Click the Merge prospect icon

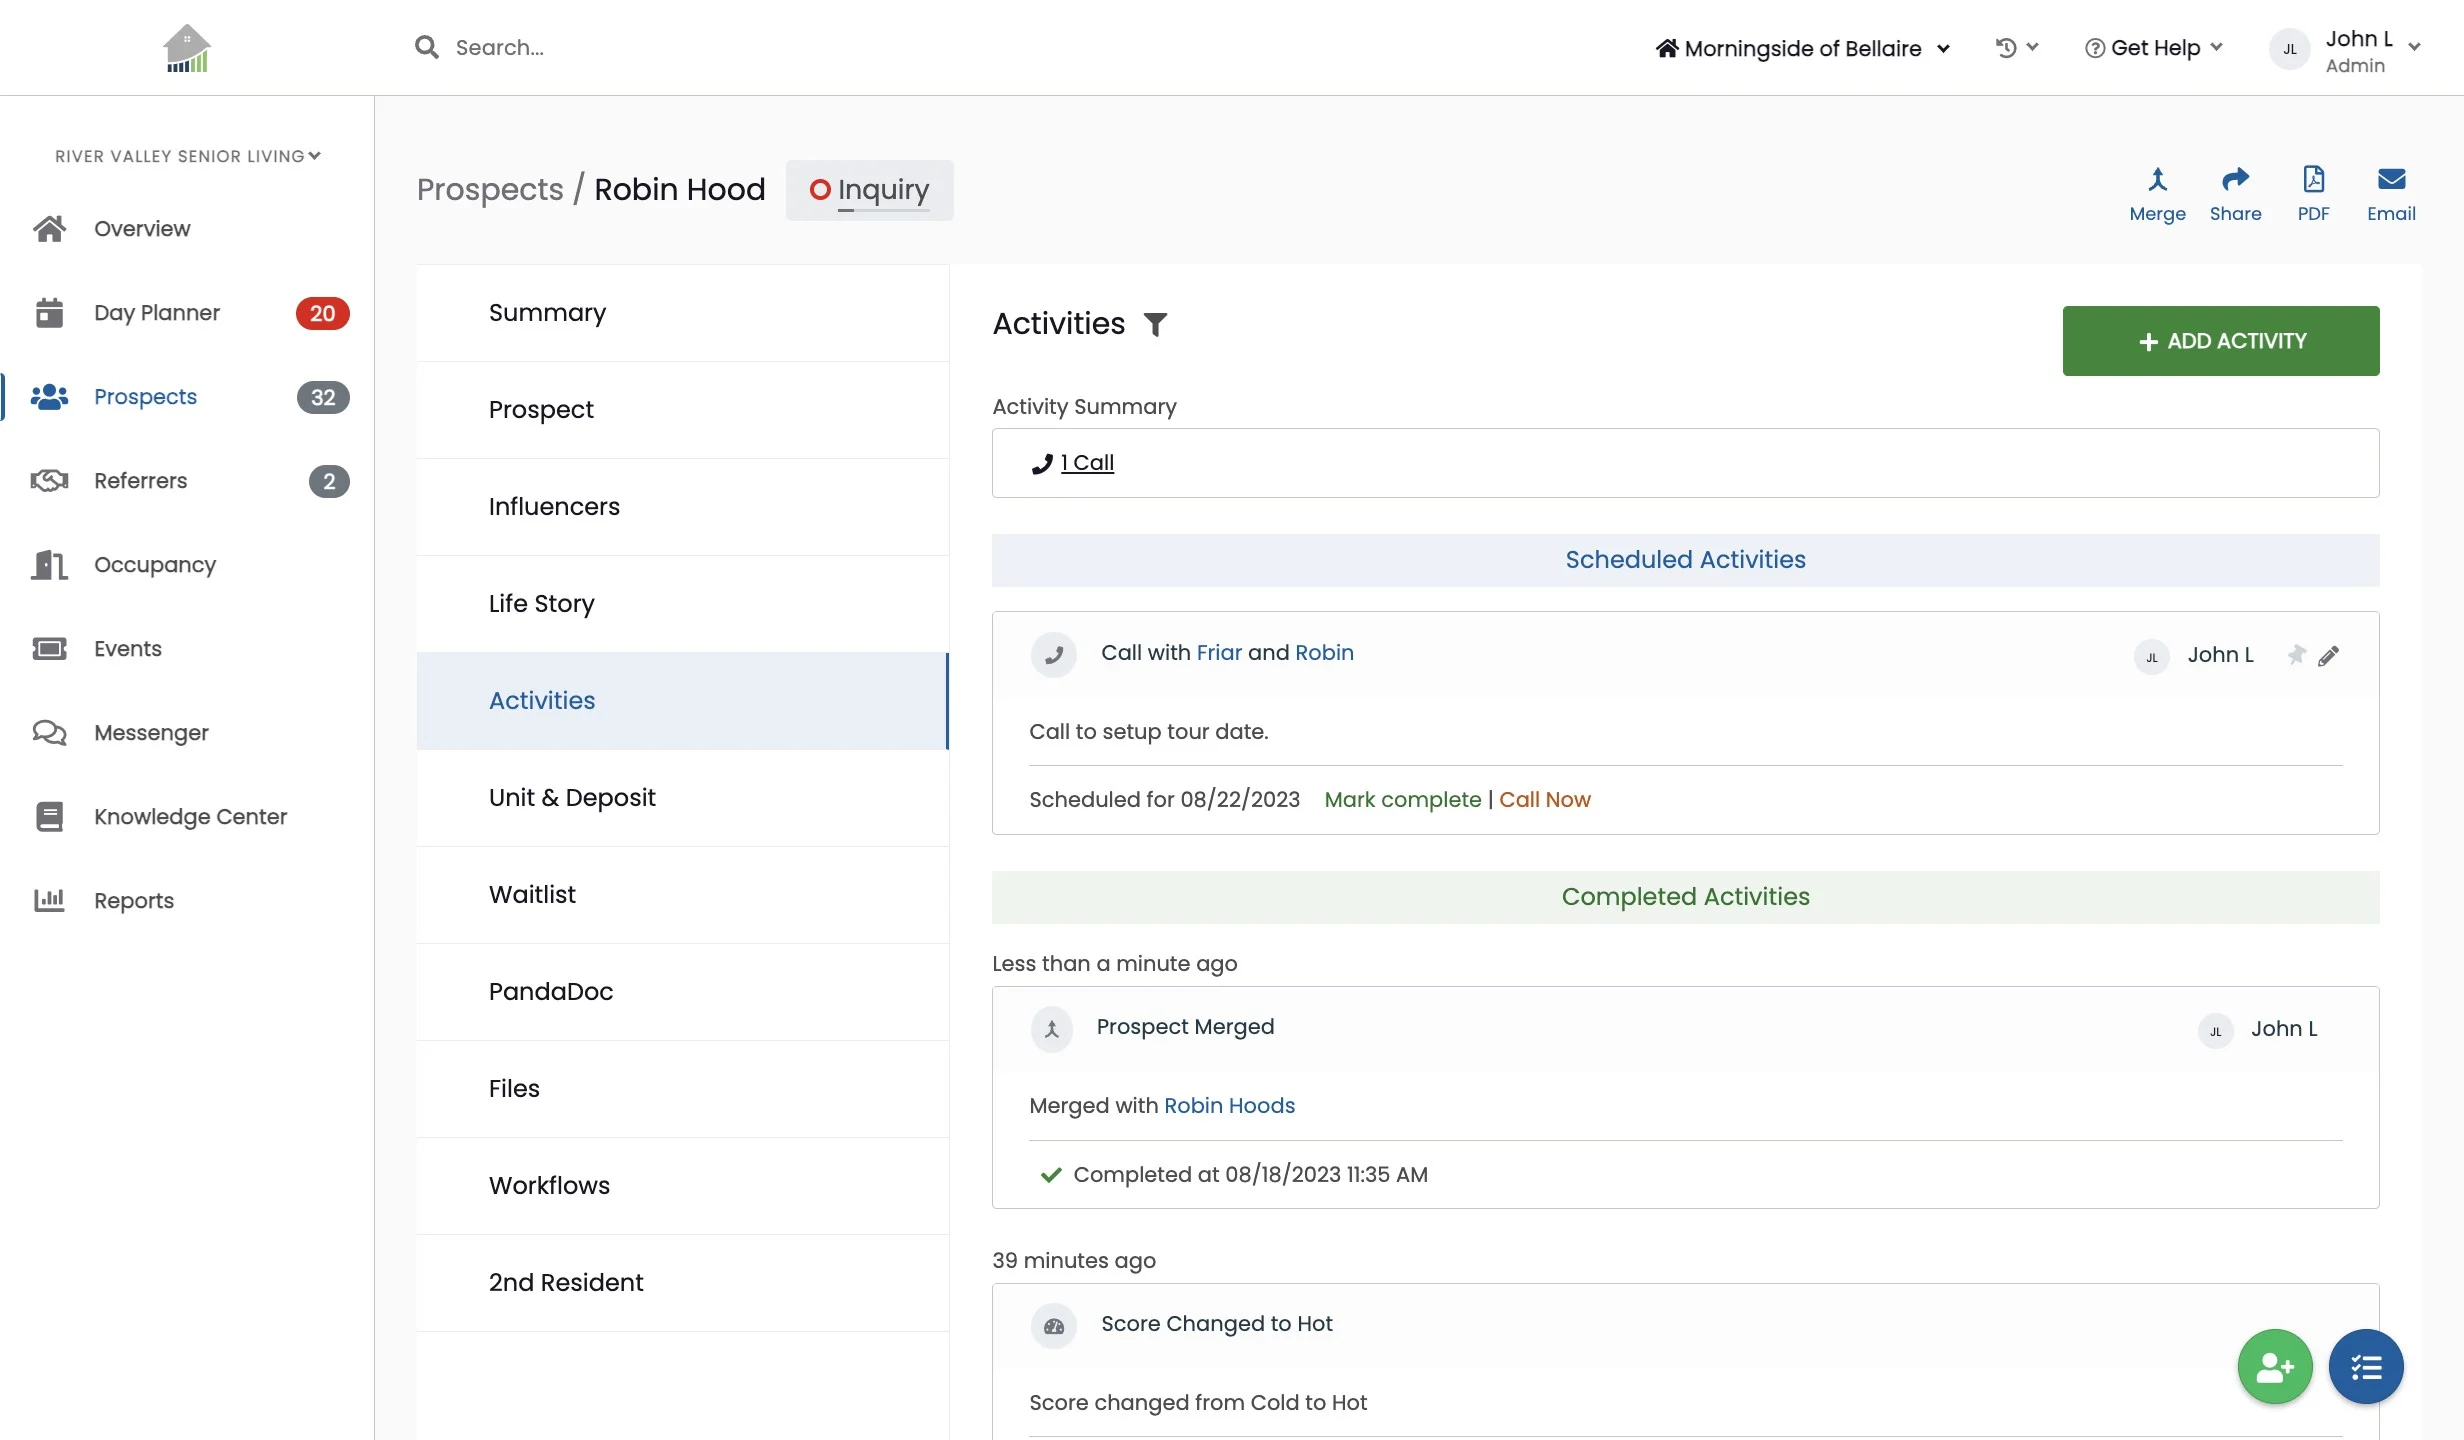tap(2157, 181)
